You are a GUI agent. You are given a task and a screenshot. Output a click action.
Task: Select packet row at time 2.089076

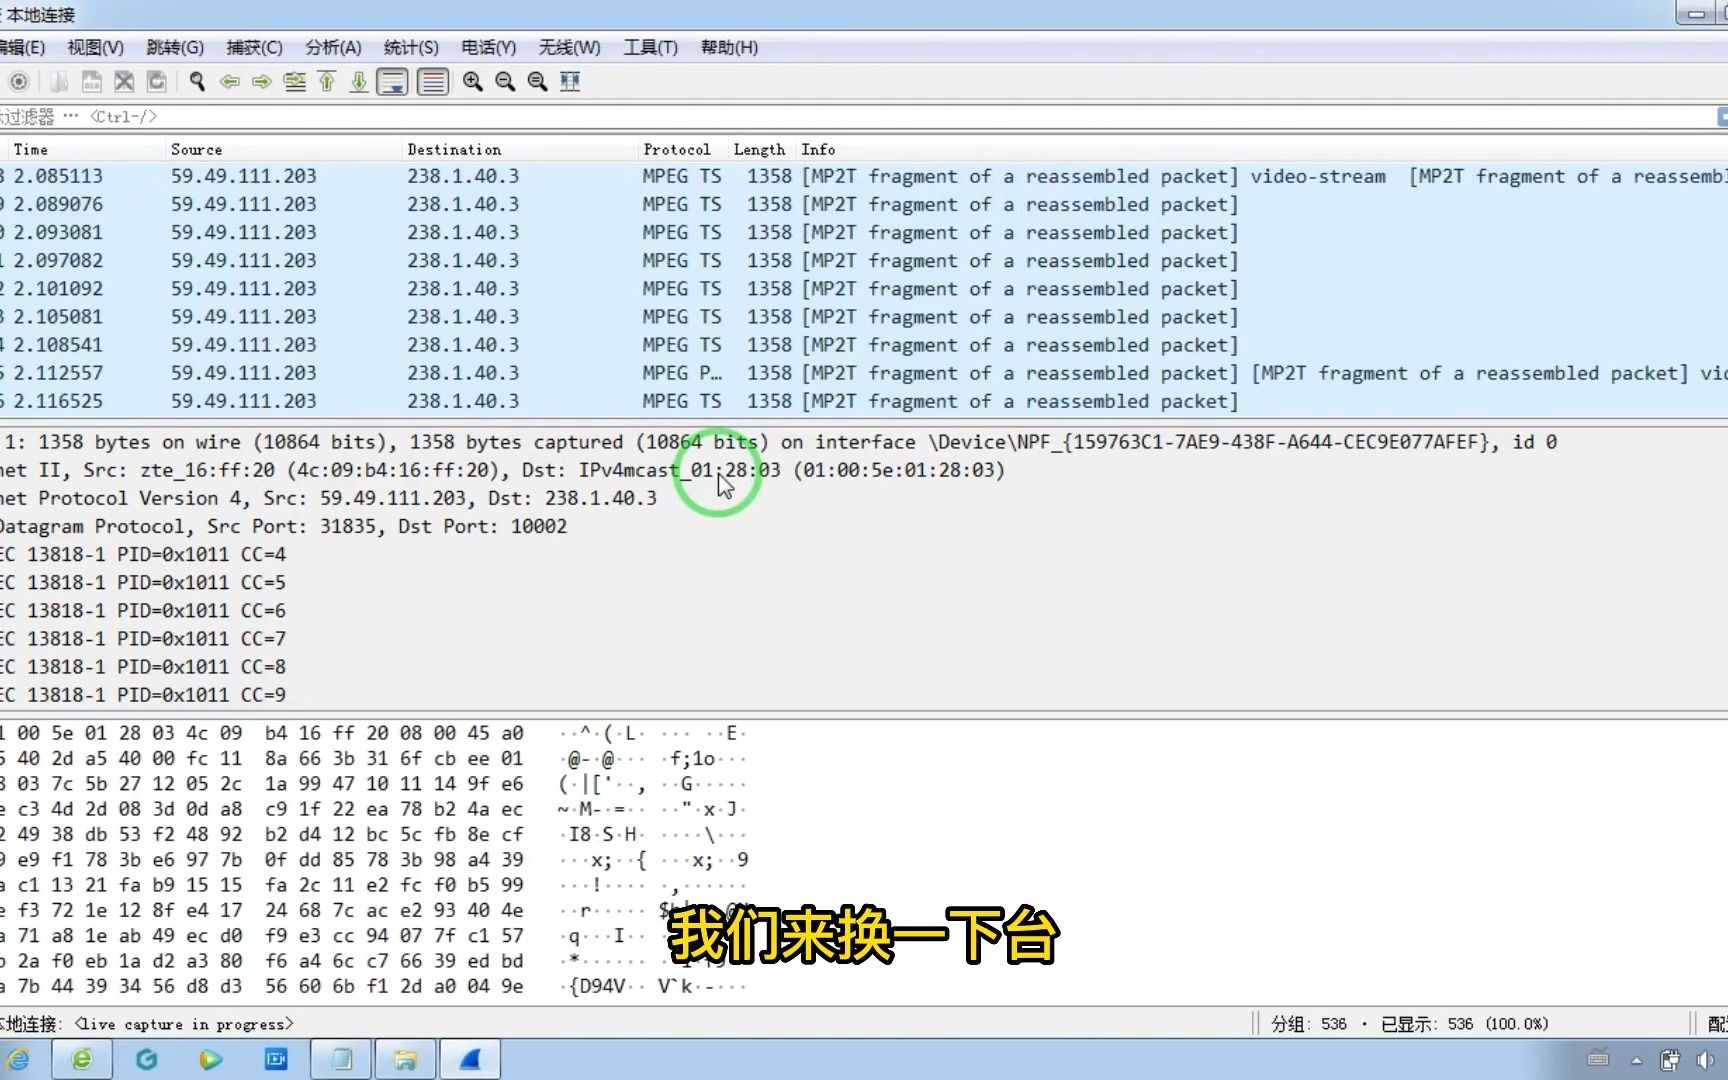864,204
